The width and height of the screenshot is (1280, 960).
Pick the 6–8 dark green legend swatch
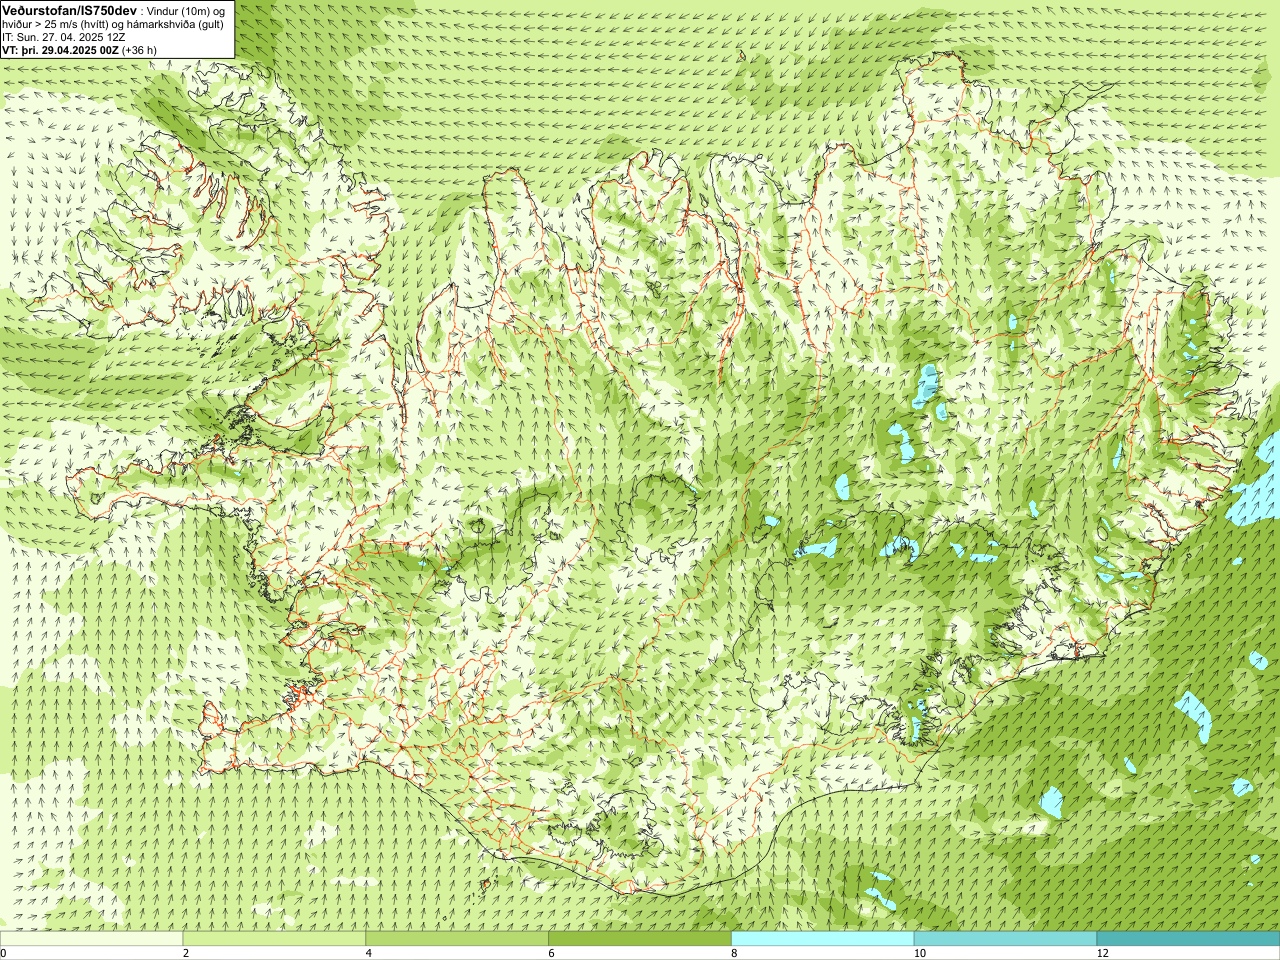(x=640, y=939)
